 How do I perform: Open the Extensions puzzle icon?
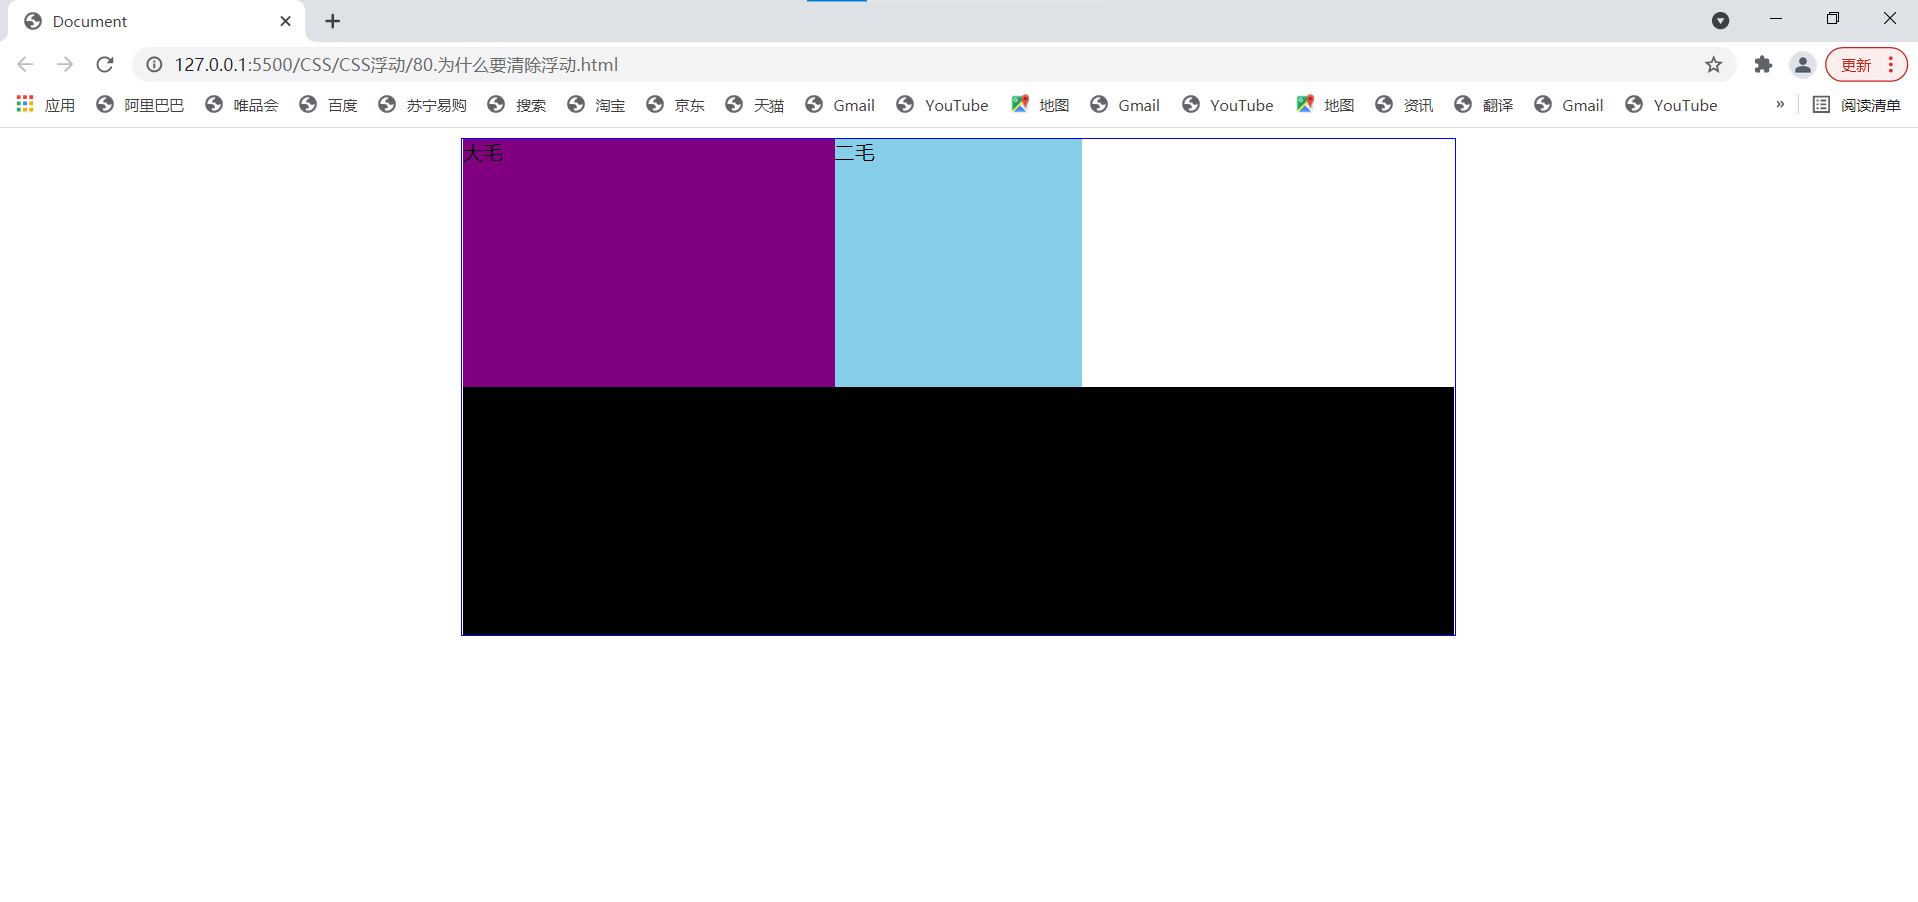(x=1763, y=65)
